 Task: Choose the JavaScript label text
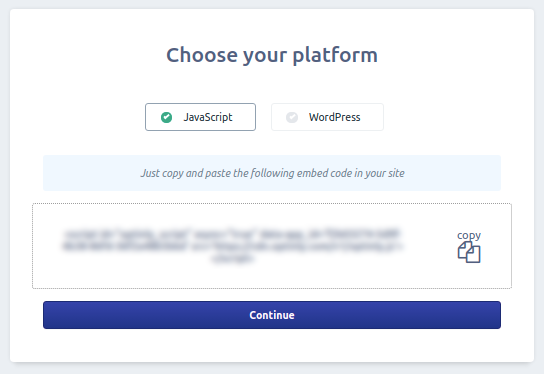click(208, 117)
